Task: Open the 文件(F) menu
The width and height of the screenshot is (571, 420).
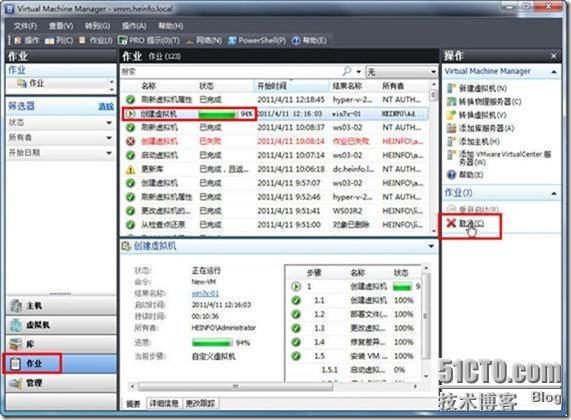Action: click(x=25, y=26)
